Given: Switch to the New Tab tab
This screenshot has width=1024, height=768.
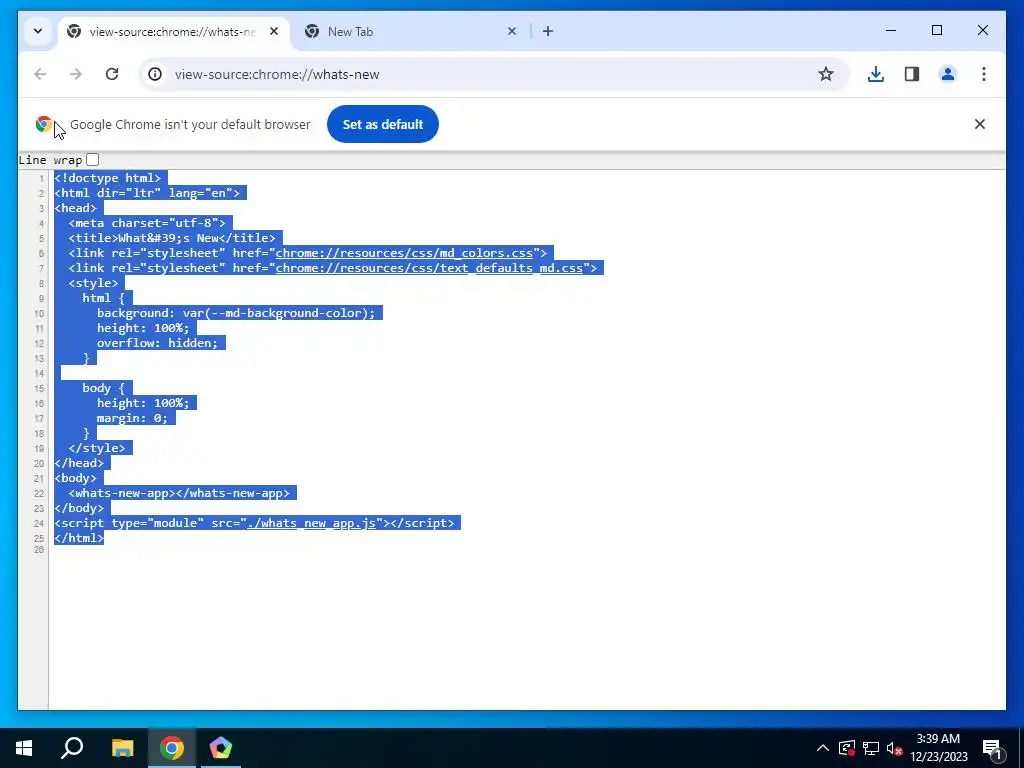Looking at the screenshot, I should click(x=411, y=31).
